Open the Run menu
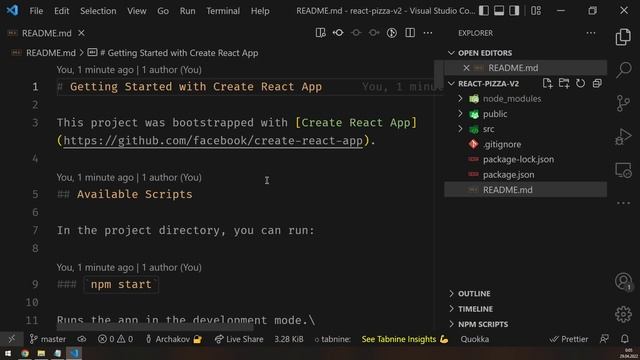The height and width of the screenshot is (360, 640). (x=187, y=11)
